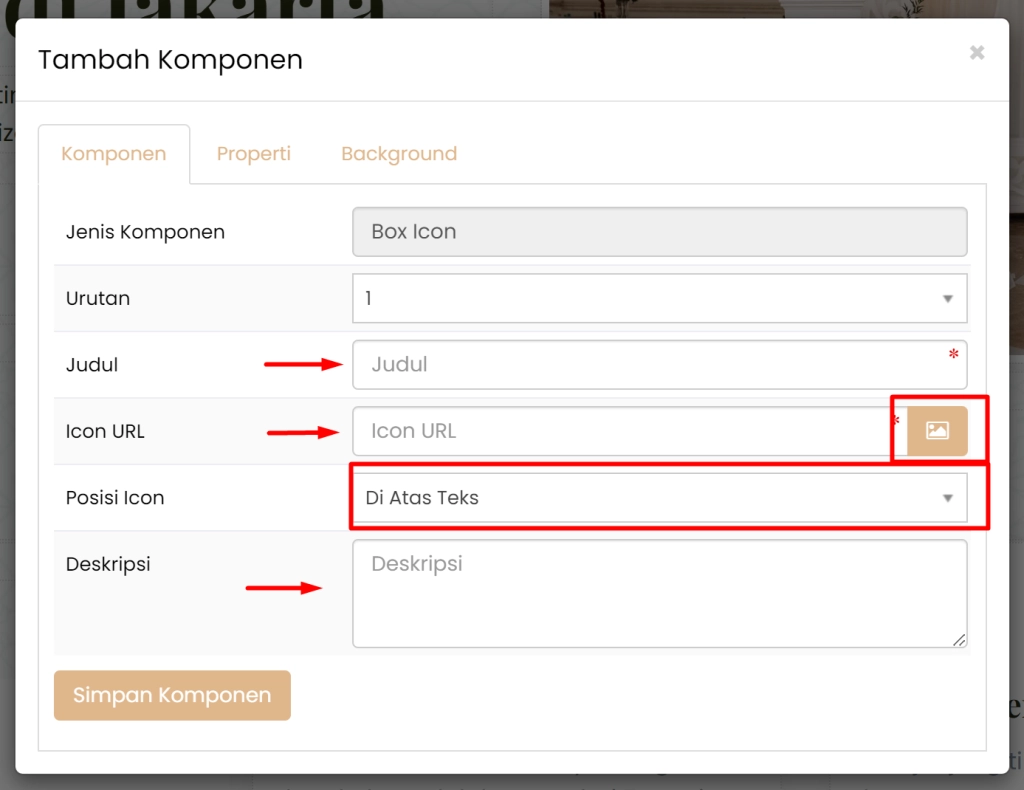The height and width of the screenshot is (790, 1024).
Task: Click the 'Tambah Komponen' dialog title
Action: point(170,60)
